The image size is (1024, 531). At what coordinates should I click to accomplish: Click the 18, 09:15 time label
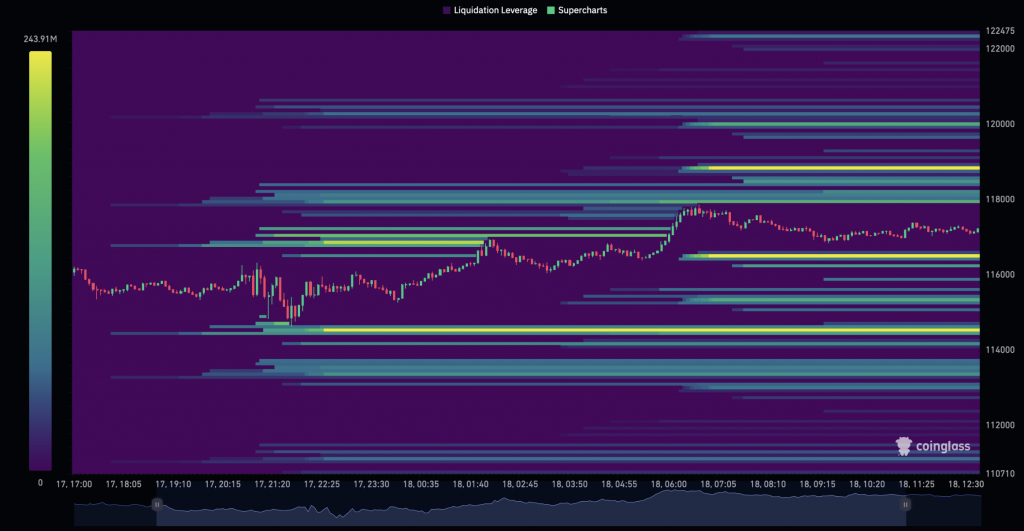[818, 484]
